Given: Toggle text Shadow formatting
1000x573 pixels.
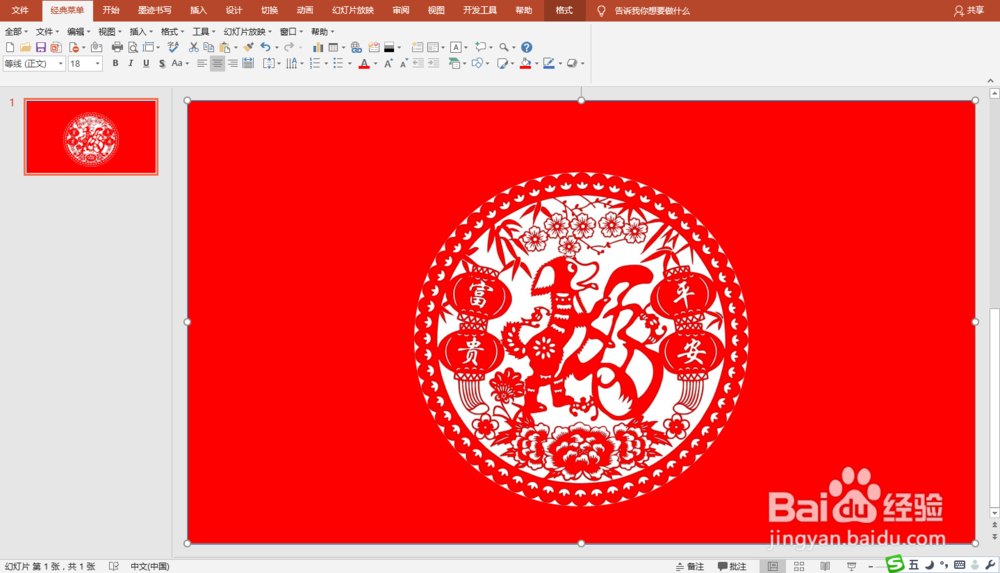Looking at the screenshot, I should tap(162, 63).
